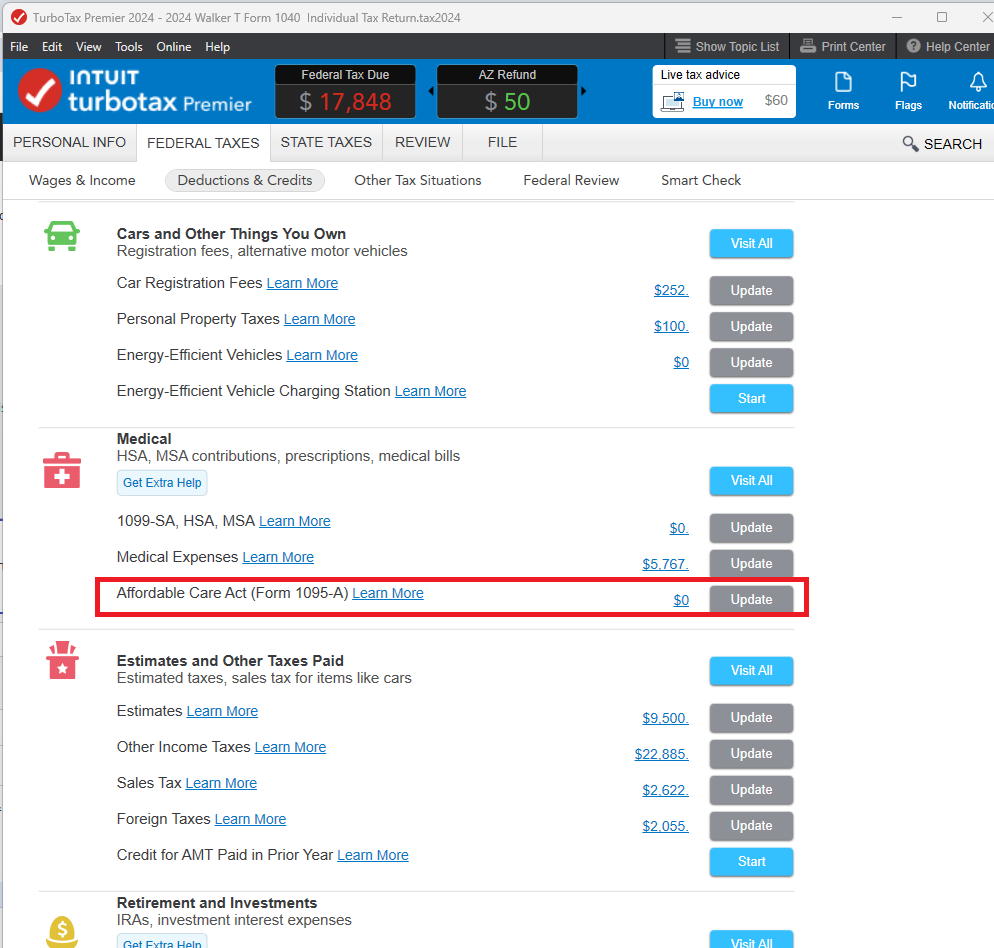
Task: Update Energy-Efficient Vehicles
Action: click(751, 363)
